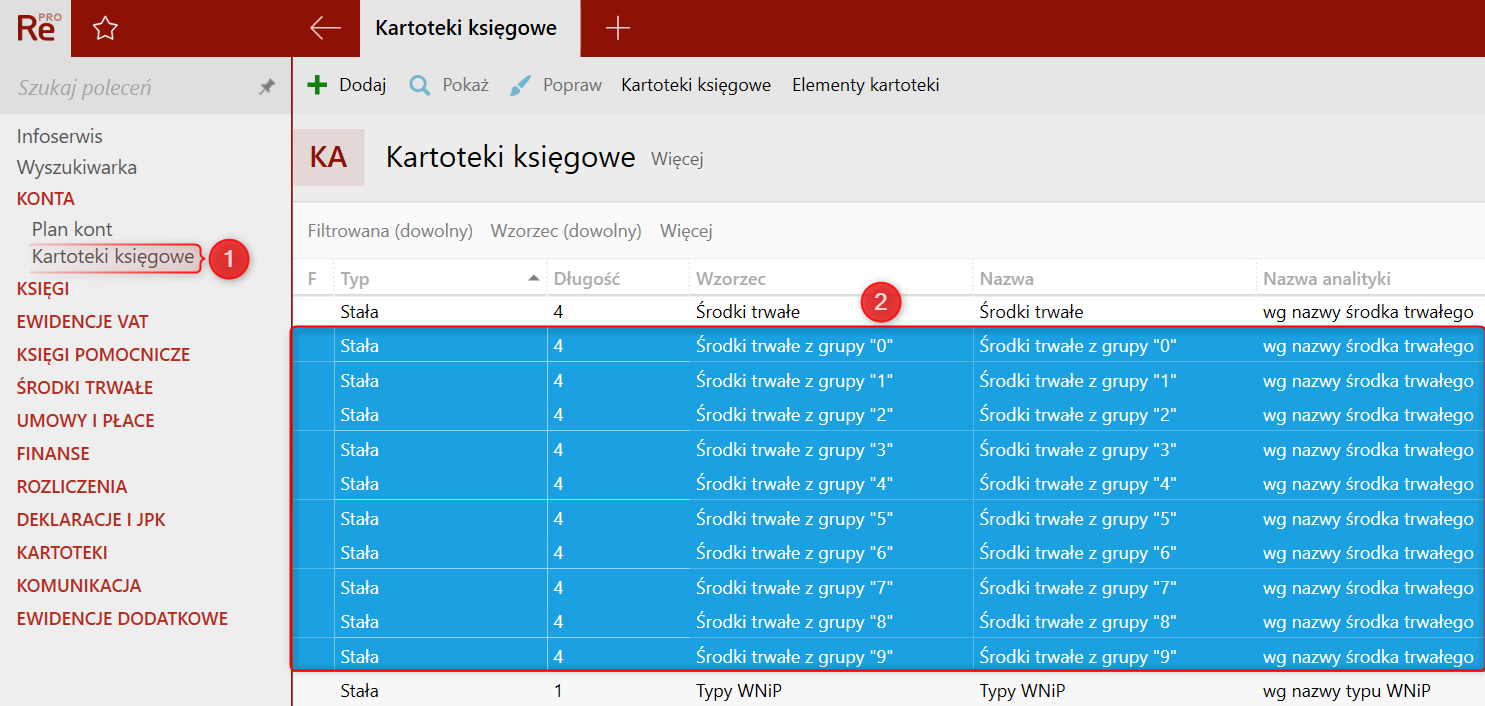Screen dimensions: 1485x706
Task: Expand the EWIDENCJE DODATKOWE section
Action: tap(122, 619)
